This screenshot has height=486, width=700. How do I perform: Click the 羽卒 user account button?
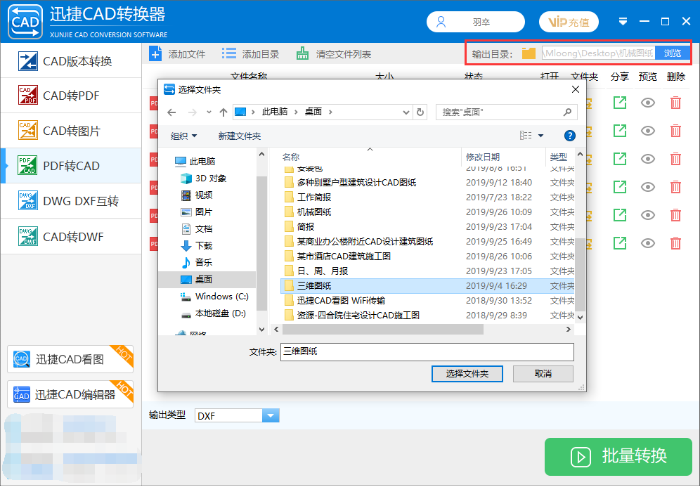(x=475, y=22)
